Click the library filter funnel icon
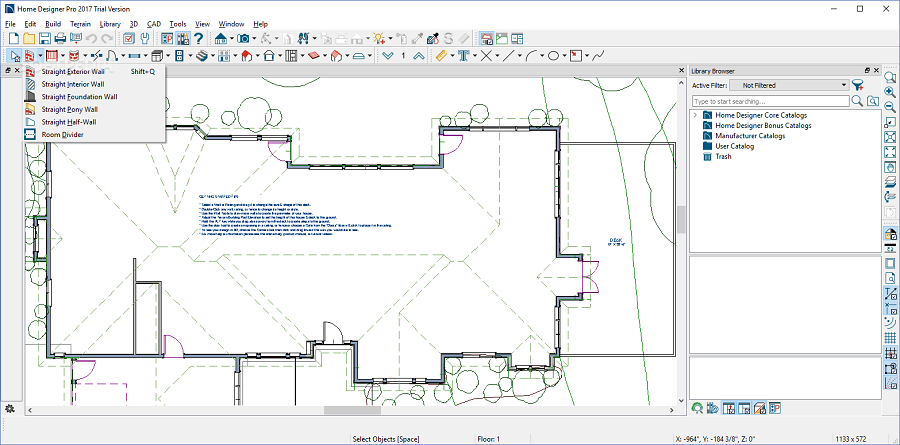900x445 pixels. 858,85
